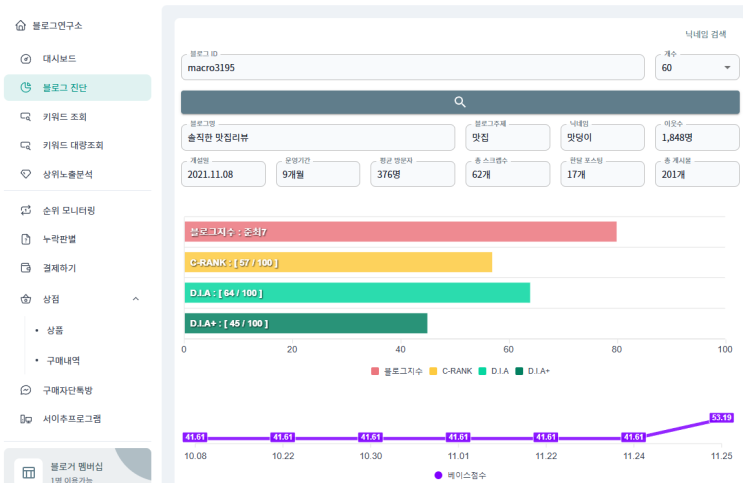Image resolution: width=743 pixels, height=483 pixels.
Task: Toggle C-RANK legend series
Action: pyautogui.click(x=451, y=371)
